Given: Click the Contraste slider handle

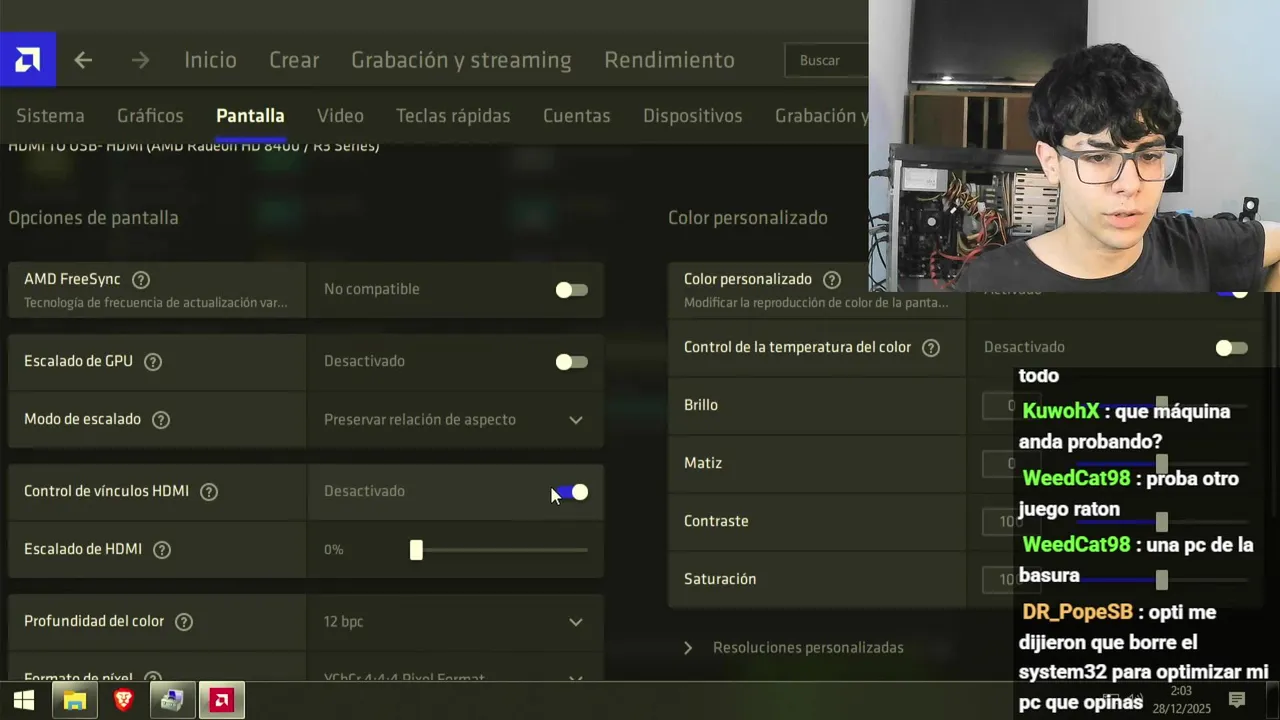Looking at the screenshot, I should 1161,522.
